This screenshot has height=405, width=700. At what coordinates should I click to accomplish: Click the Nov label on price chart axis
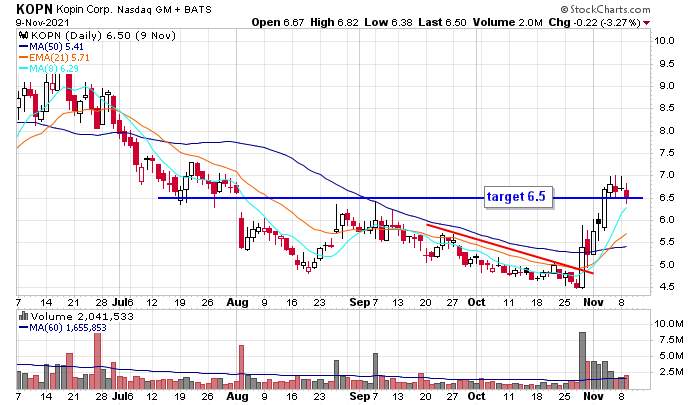click(x=593, y=302)
